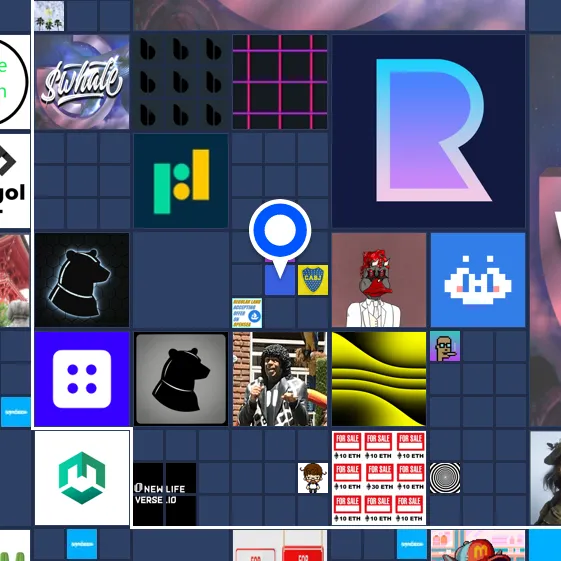The width and height of the screenshot is (561, 561).
Task: Open the black white spiral tile
Action: click(445, 478)
